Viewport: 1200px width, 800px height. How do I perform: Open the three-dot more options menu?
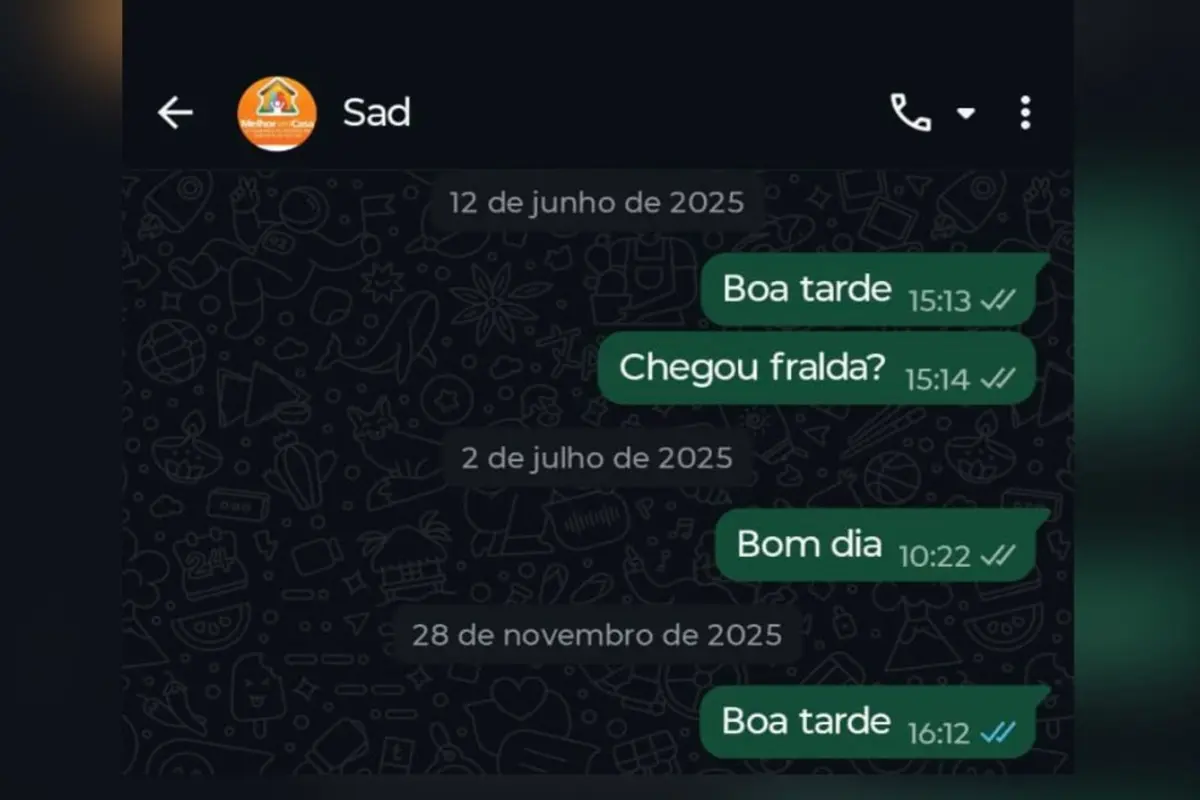(1025, 113)
